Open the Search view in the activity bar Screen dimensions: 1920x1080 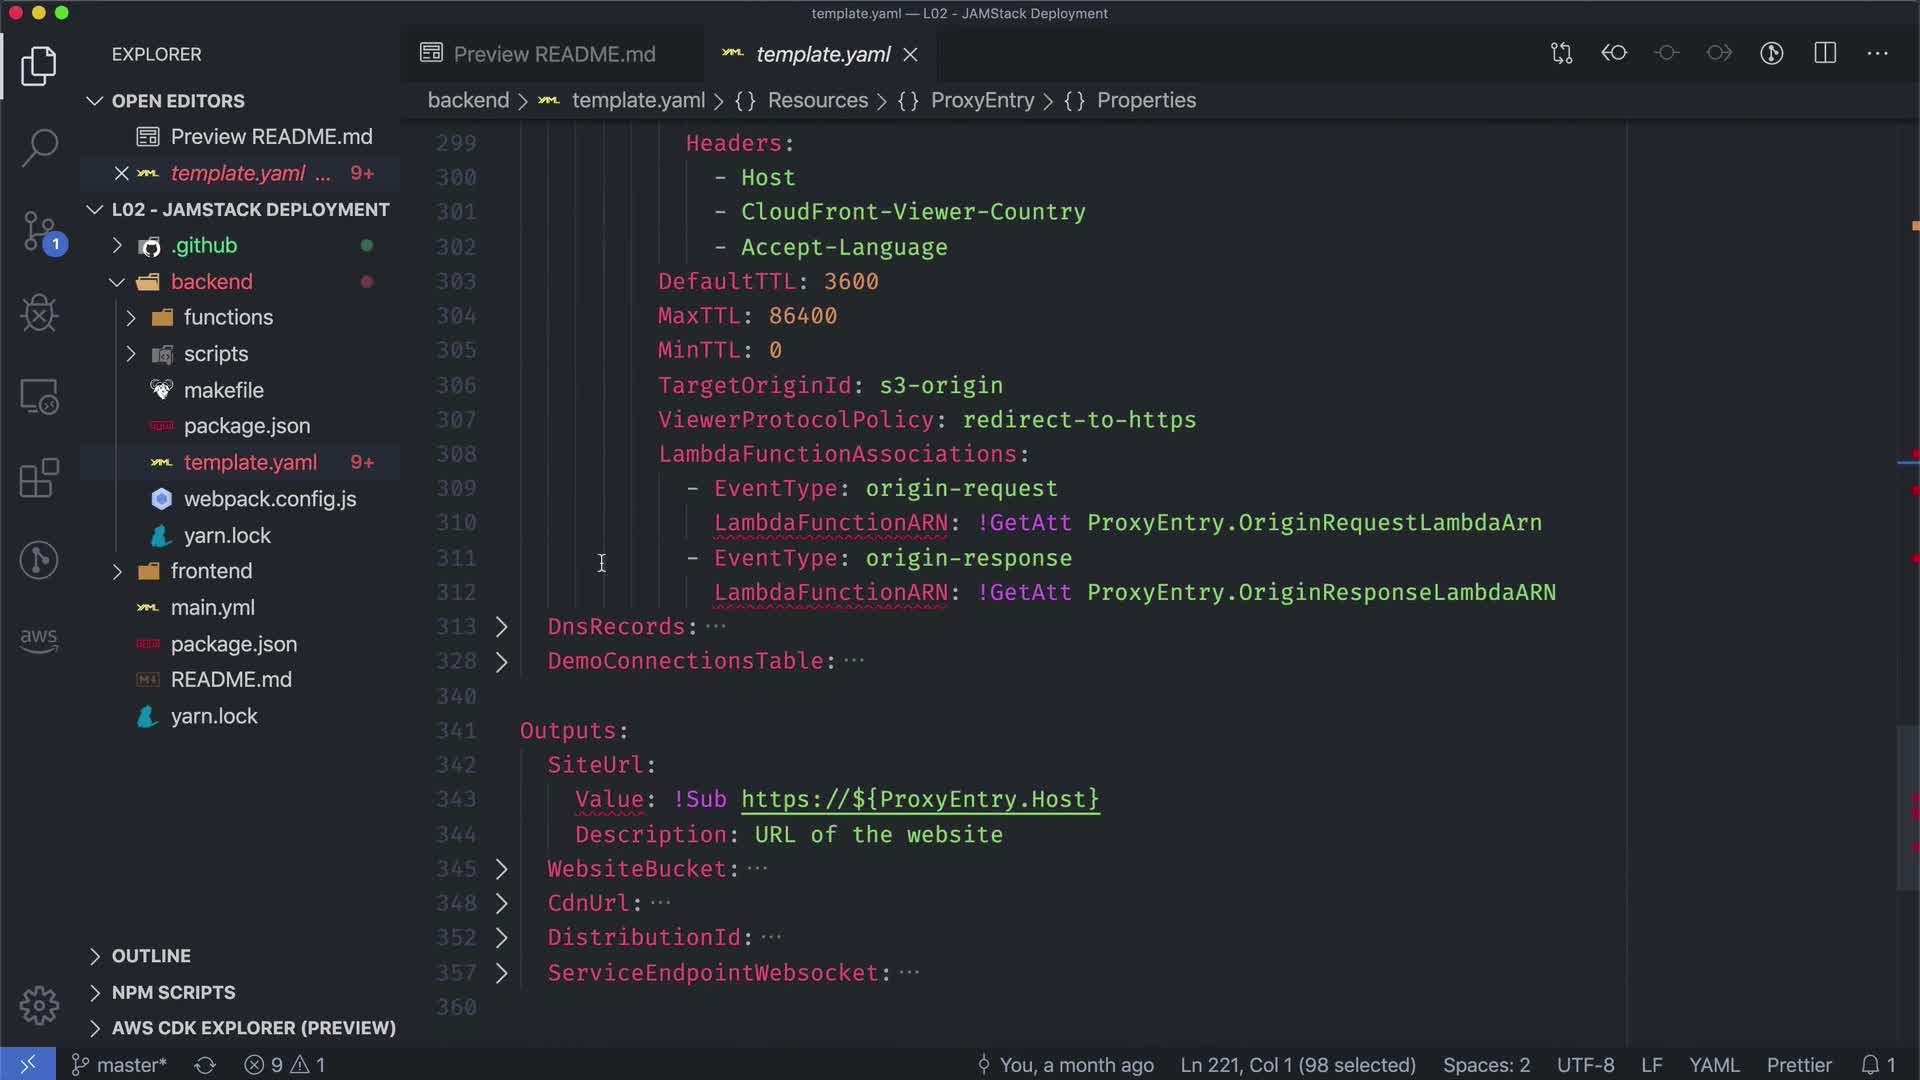tap(39, 148)
